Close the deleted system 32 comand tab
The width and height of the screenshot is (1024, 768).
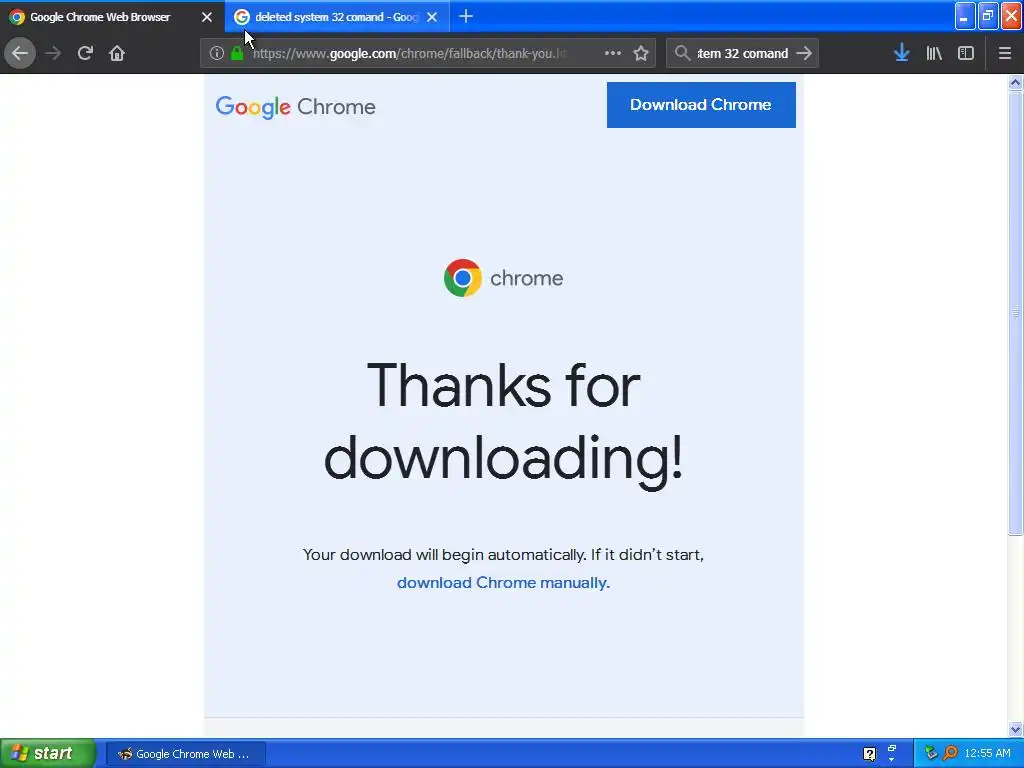tap(432, 17)
